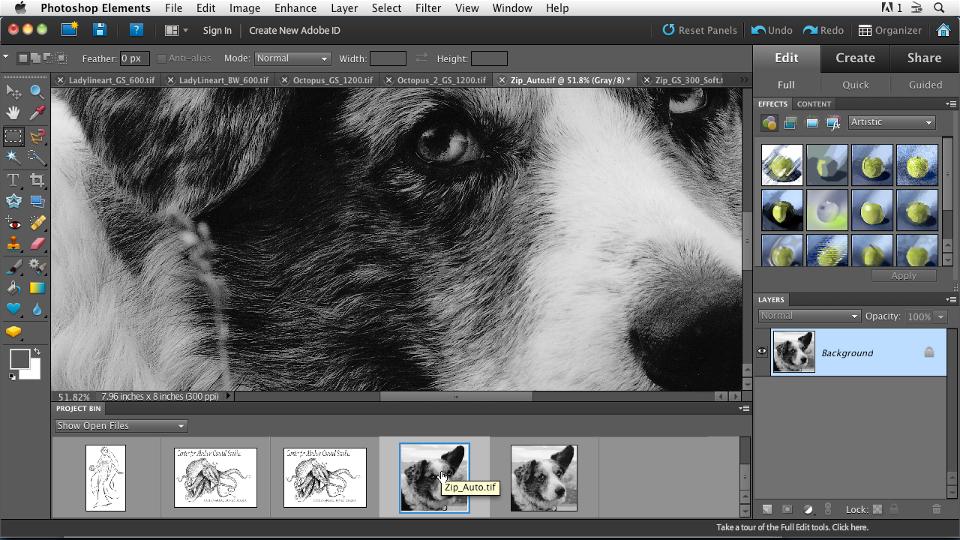Switch to the Share tab
Screen dimensions: 960x540
[x=924, y=58]
